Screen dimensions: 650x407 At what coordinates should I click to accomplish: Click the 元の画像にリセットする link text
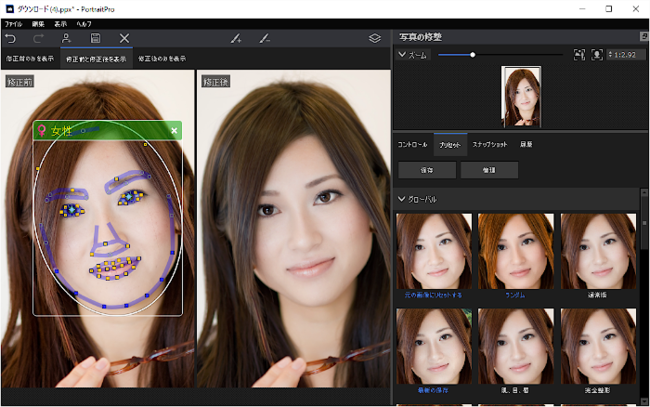click(433, 295)
